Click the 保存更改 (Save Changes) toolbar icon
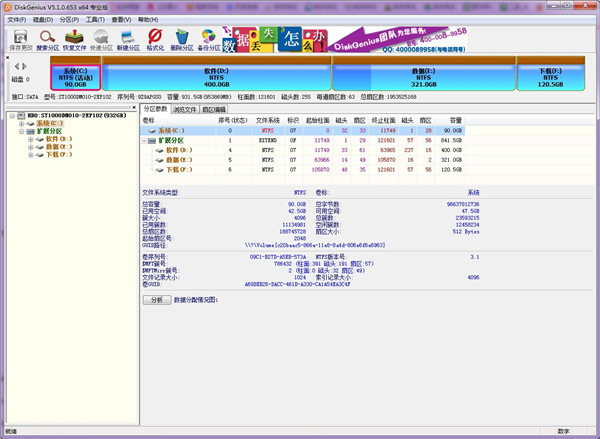The height and width of the screenshot is (439, 600). point(19,38)
